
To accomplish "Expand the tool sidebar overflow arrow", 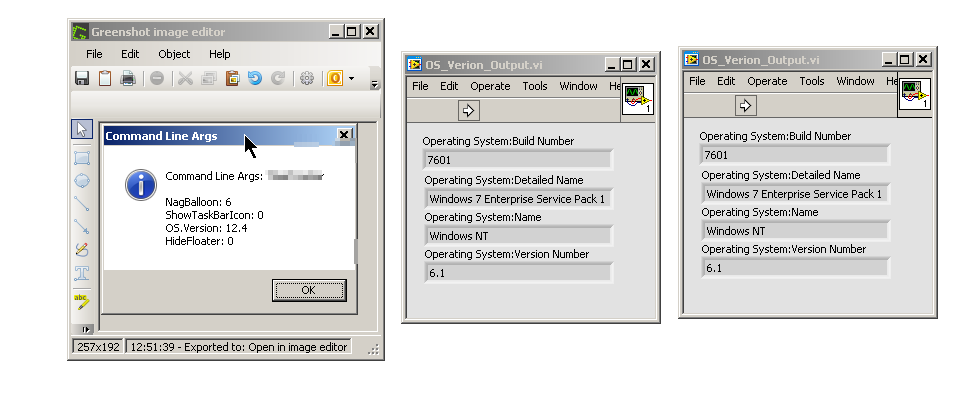I will coord(86,330).
